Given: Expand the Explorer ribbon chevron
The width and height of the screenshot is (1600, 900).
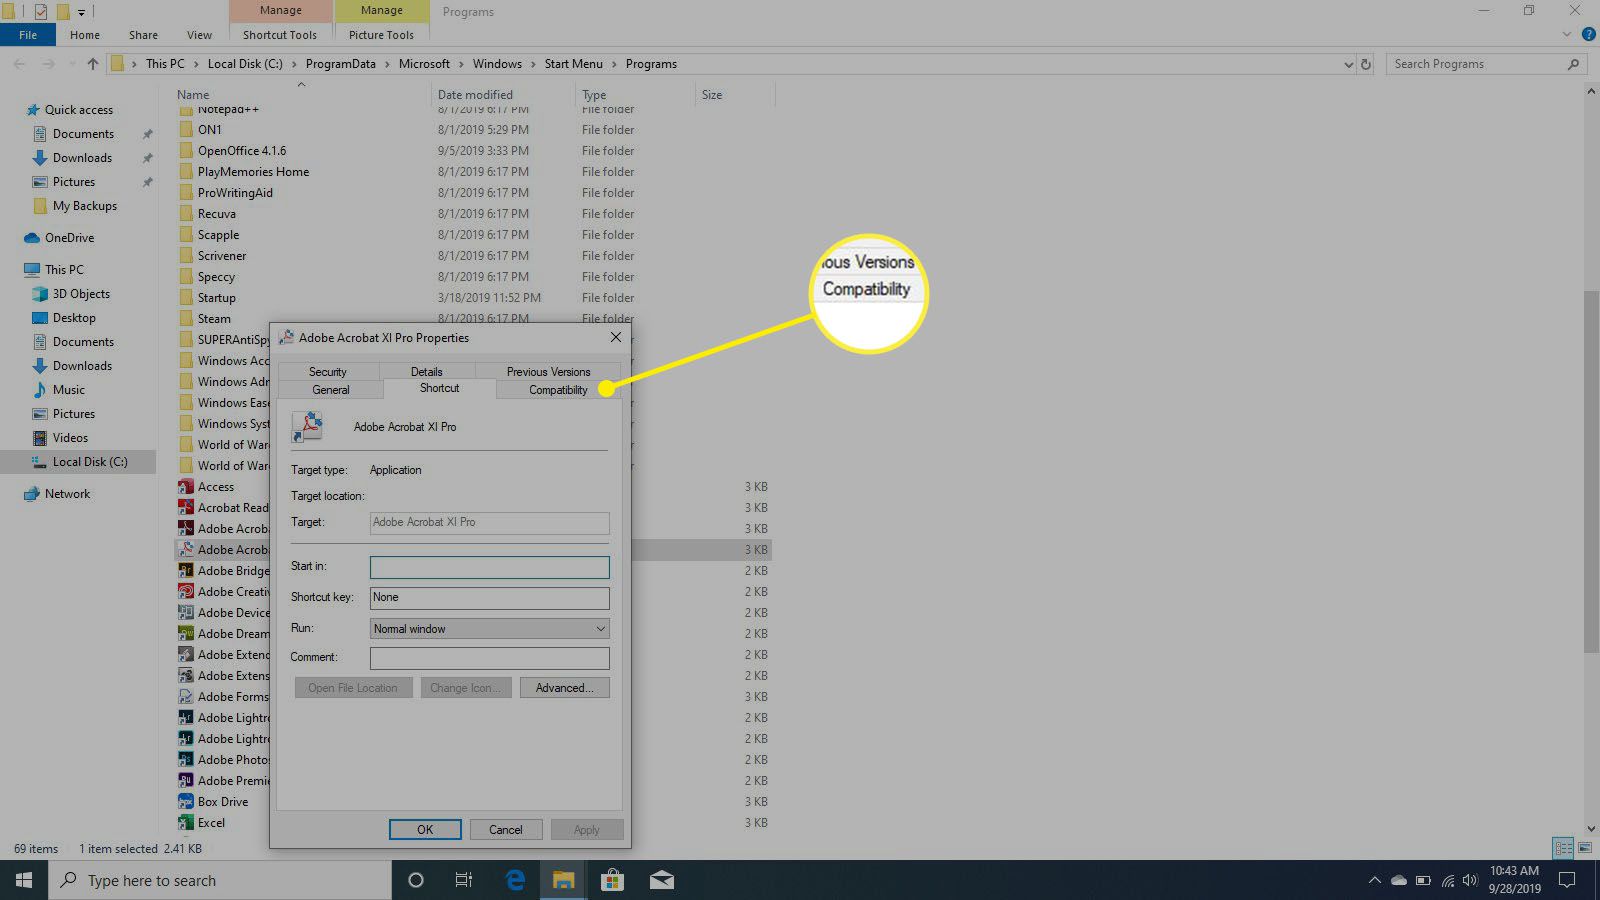Looking at the screenshot, I should tap(1567, 35).
